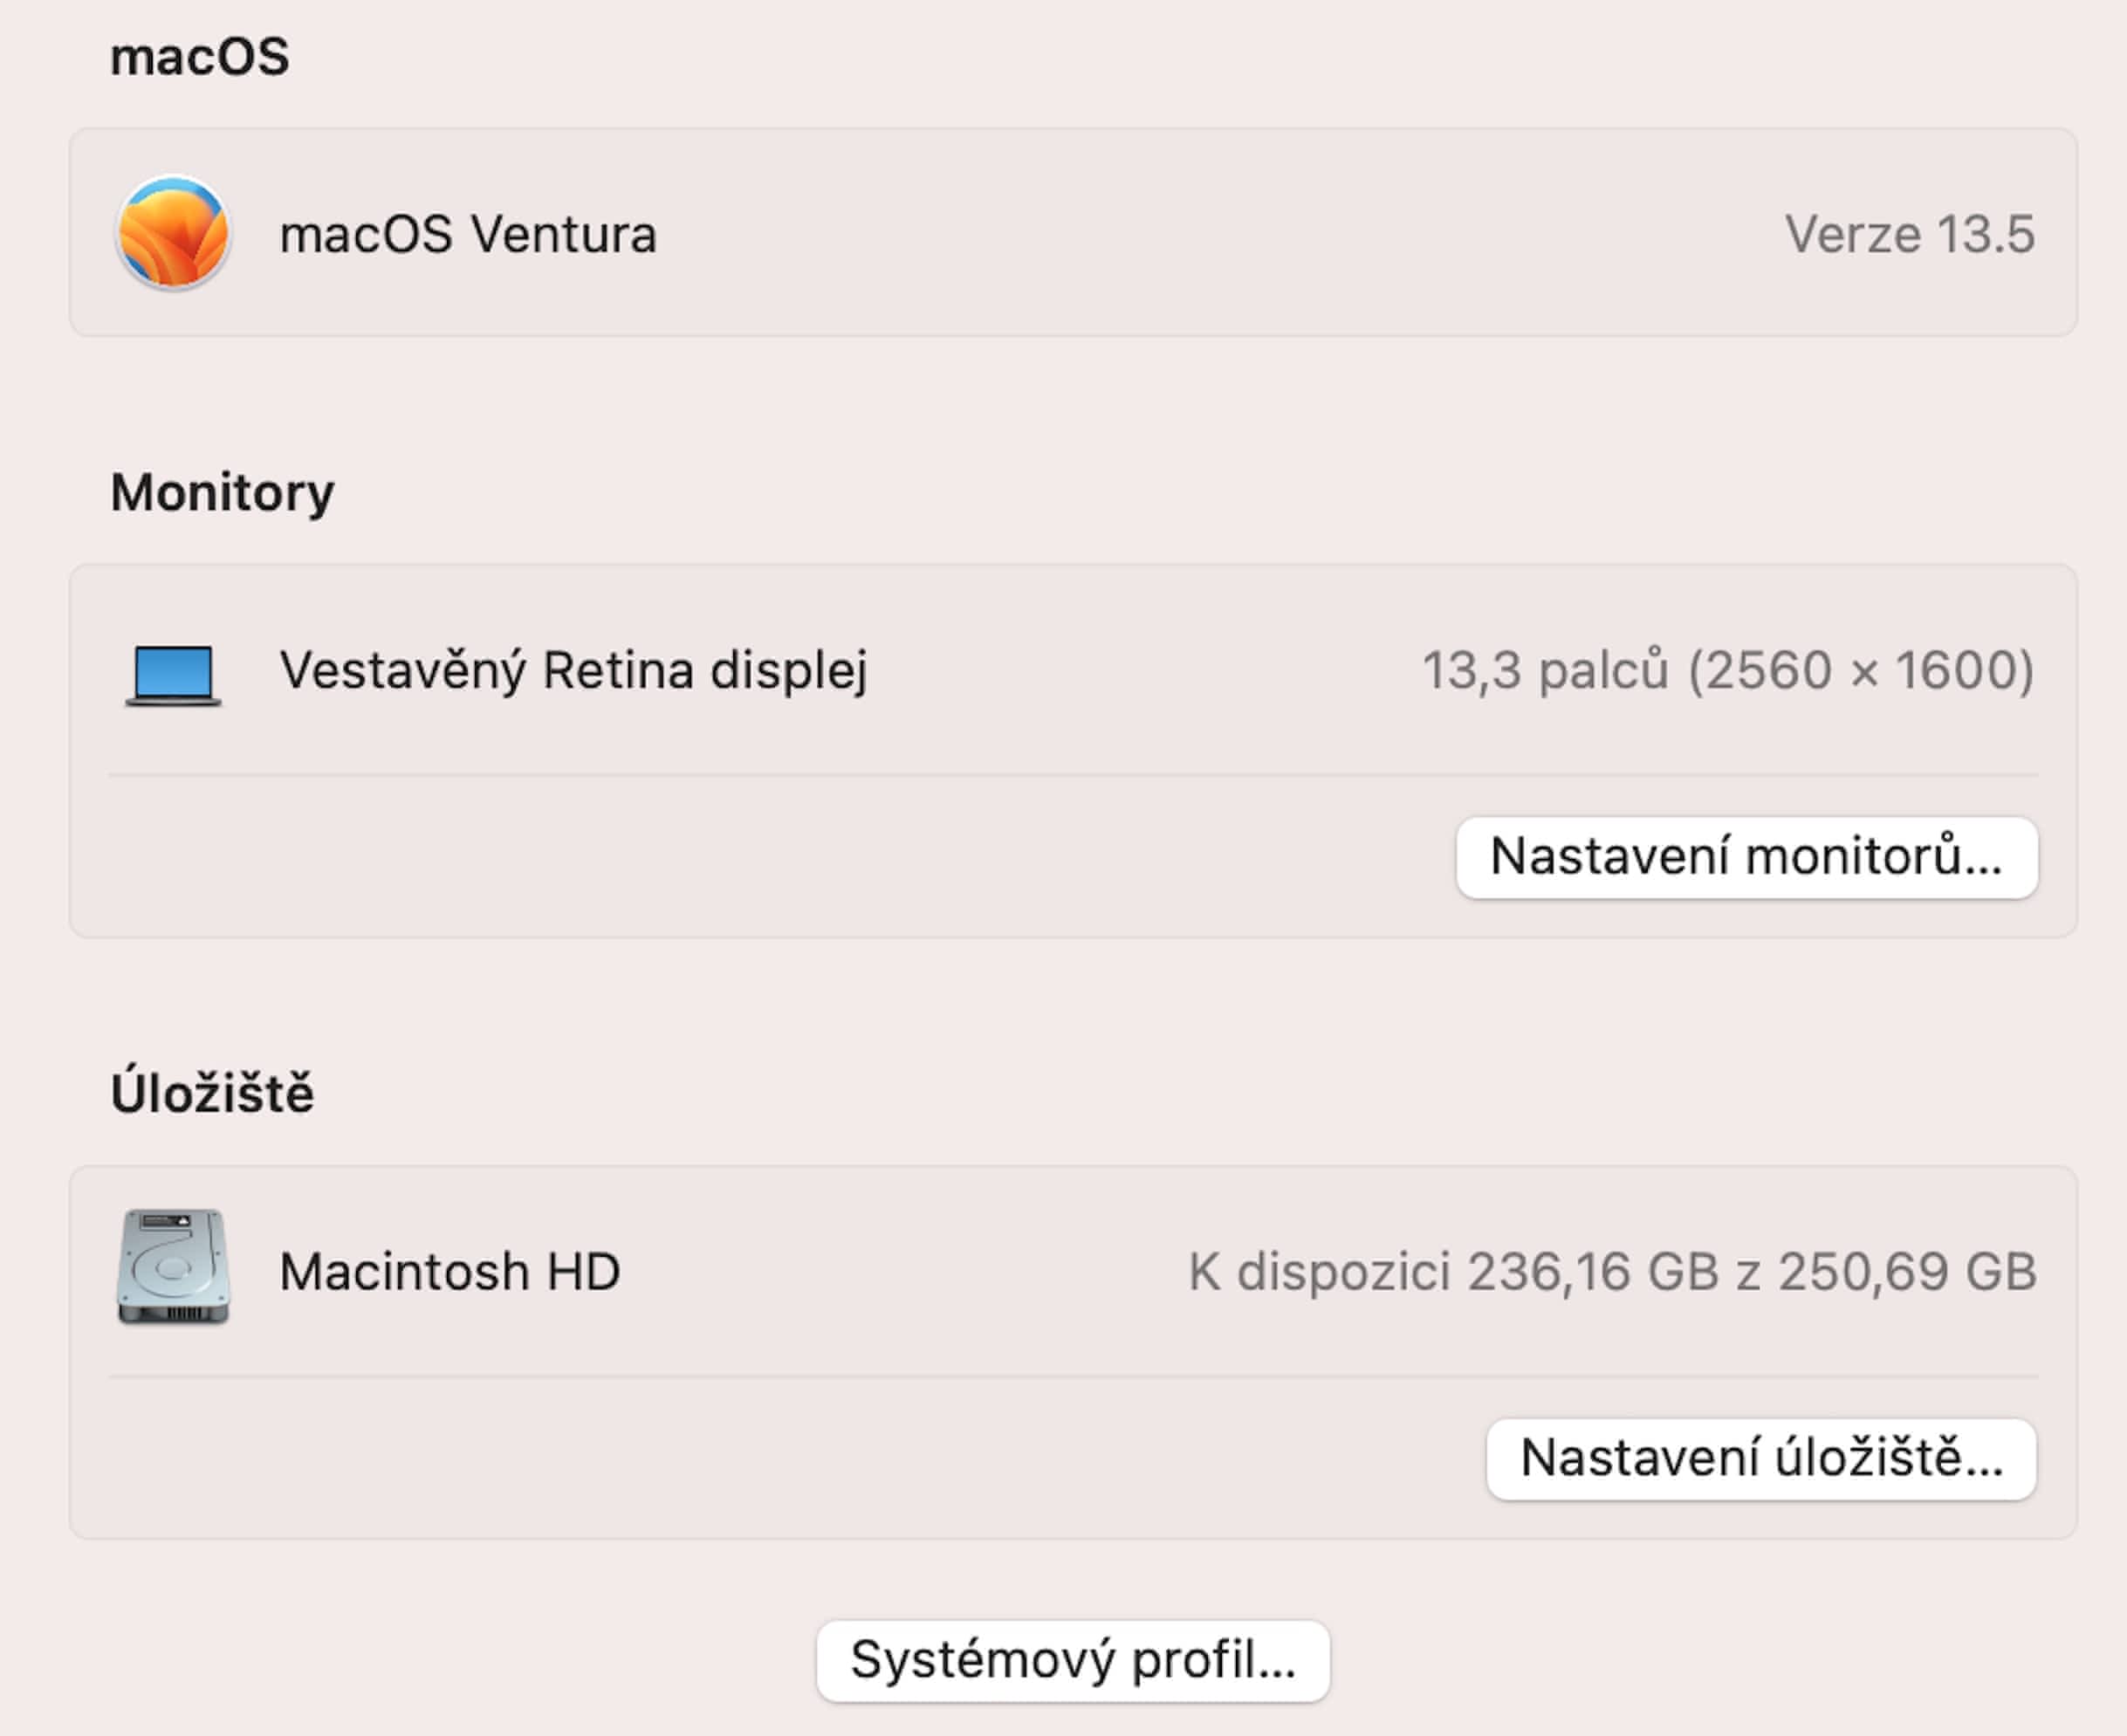Select the Macintosh HD label
This screenshot has height=1736, width=2127.
coord(449,1272)
